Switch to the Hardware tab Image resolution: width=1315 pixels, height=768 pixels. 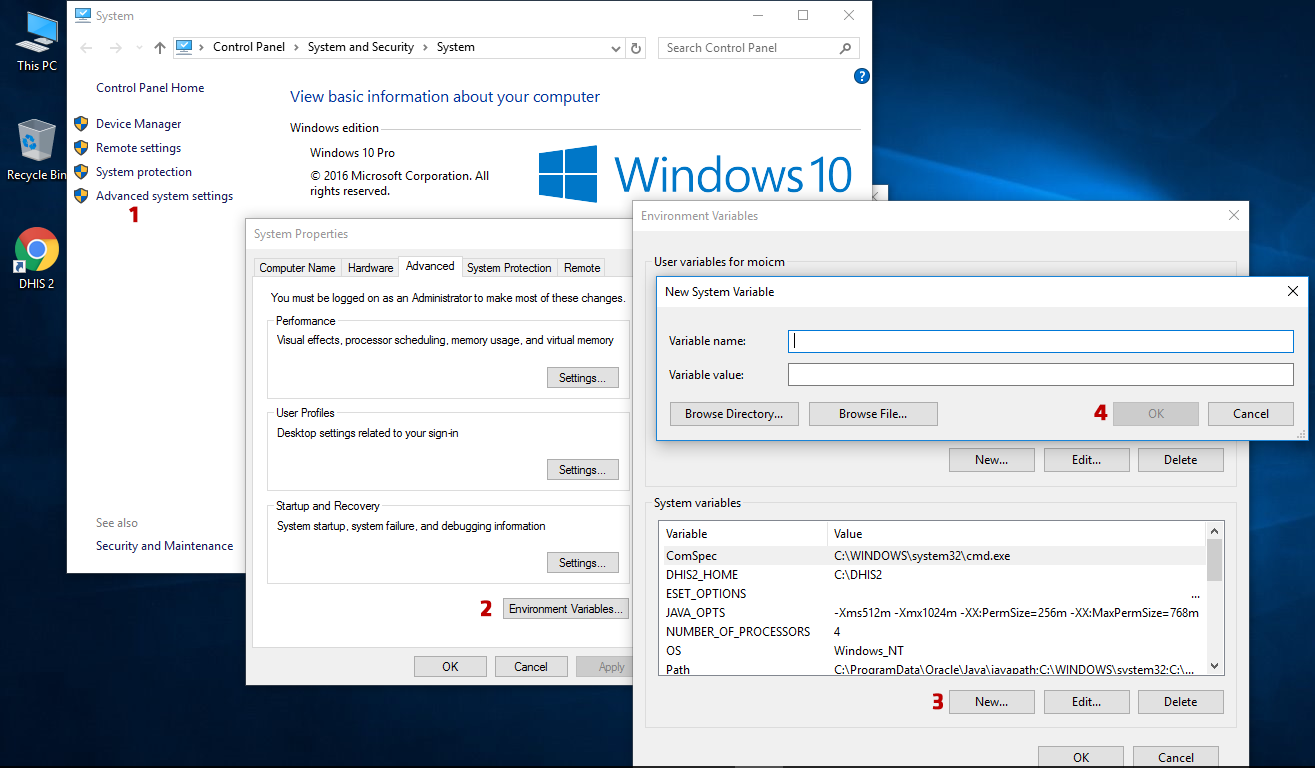370,268
